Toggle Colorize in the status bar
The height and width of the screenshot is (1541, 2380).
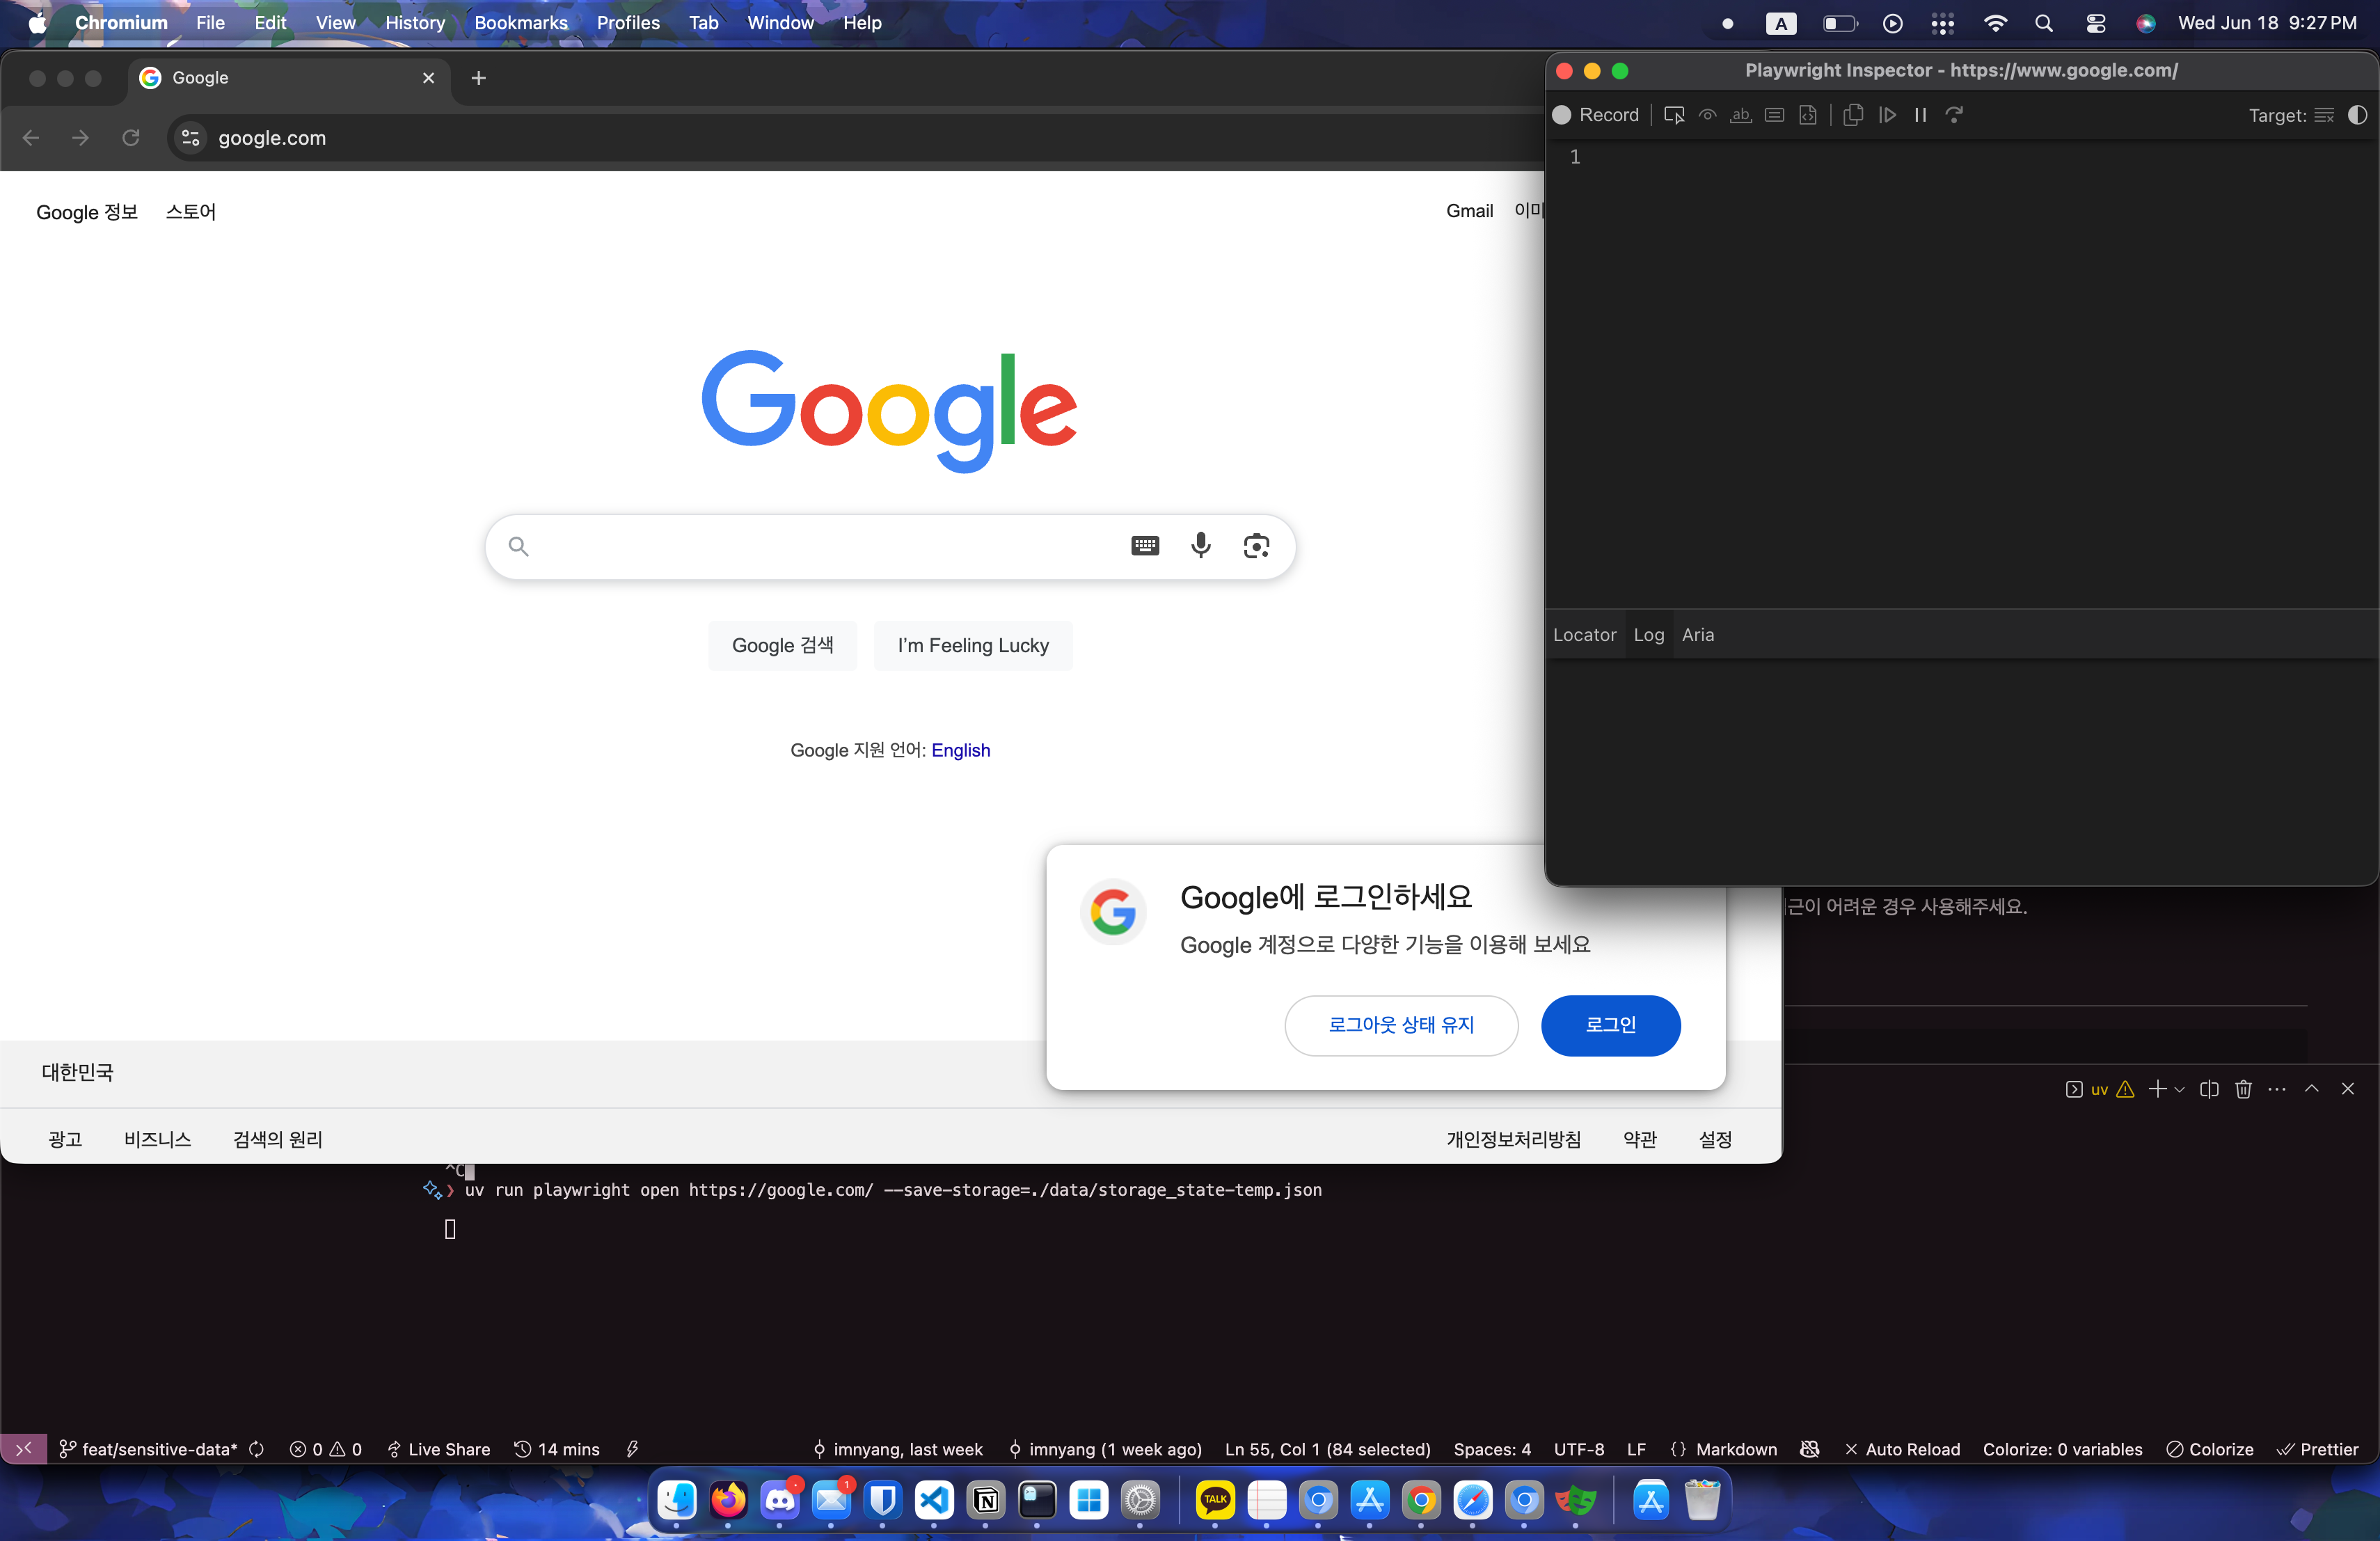pos(2210,1449)
